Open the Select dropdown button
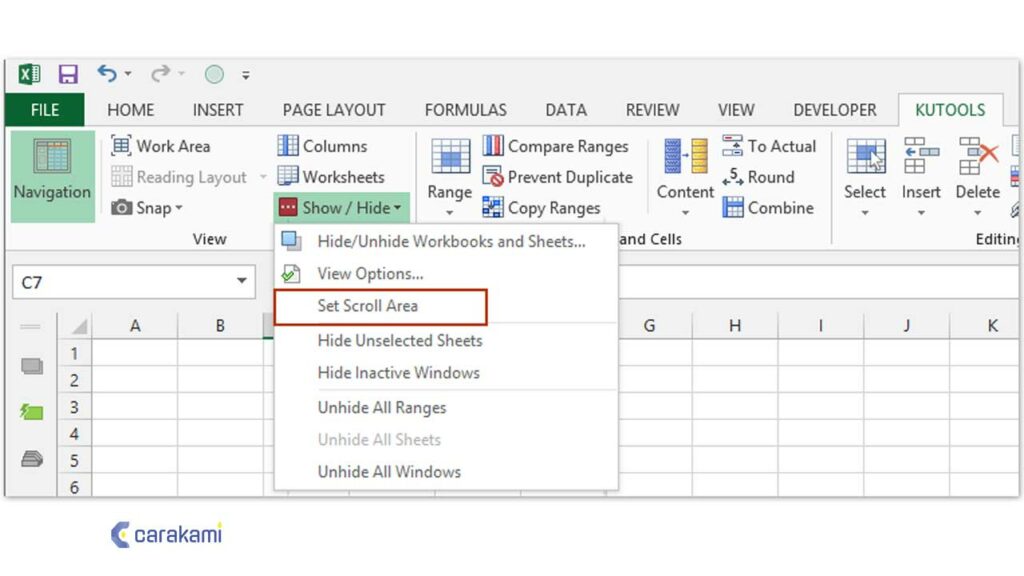The height and width of the screenshot is (576, 1024). (865, 177)
